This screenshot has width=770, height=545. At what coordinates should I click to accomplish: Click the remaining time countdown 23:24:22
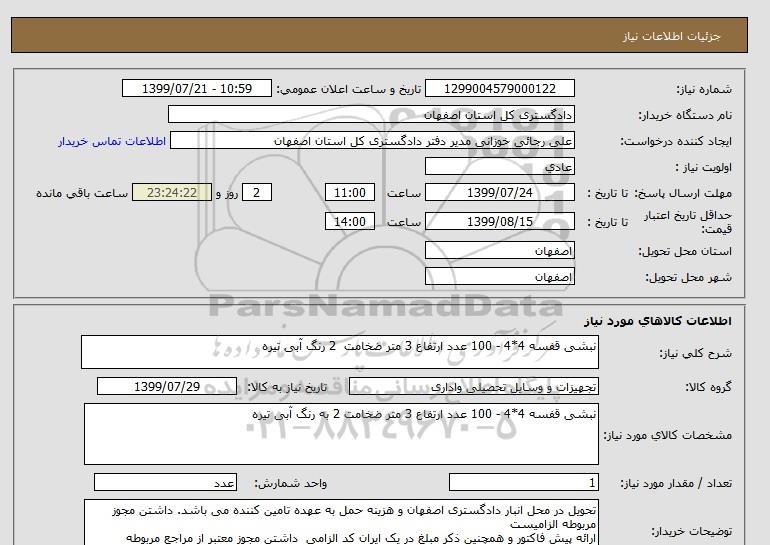click(x=172, y=193)
